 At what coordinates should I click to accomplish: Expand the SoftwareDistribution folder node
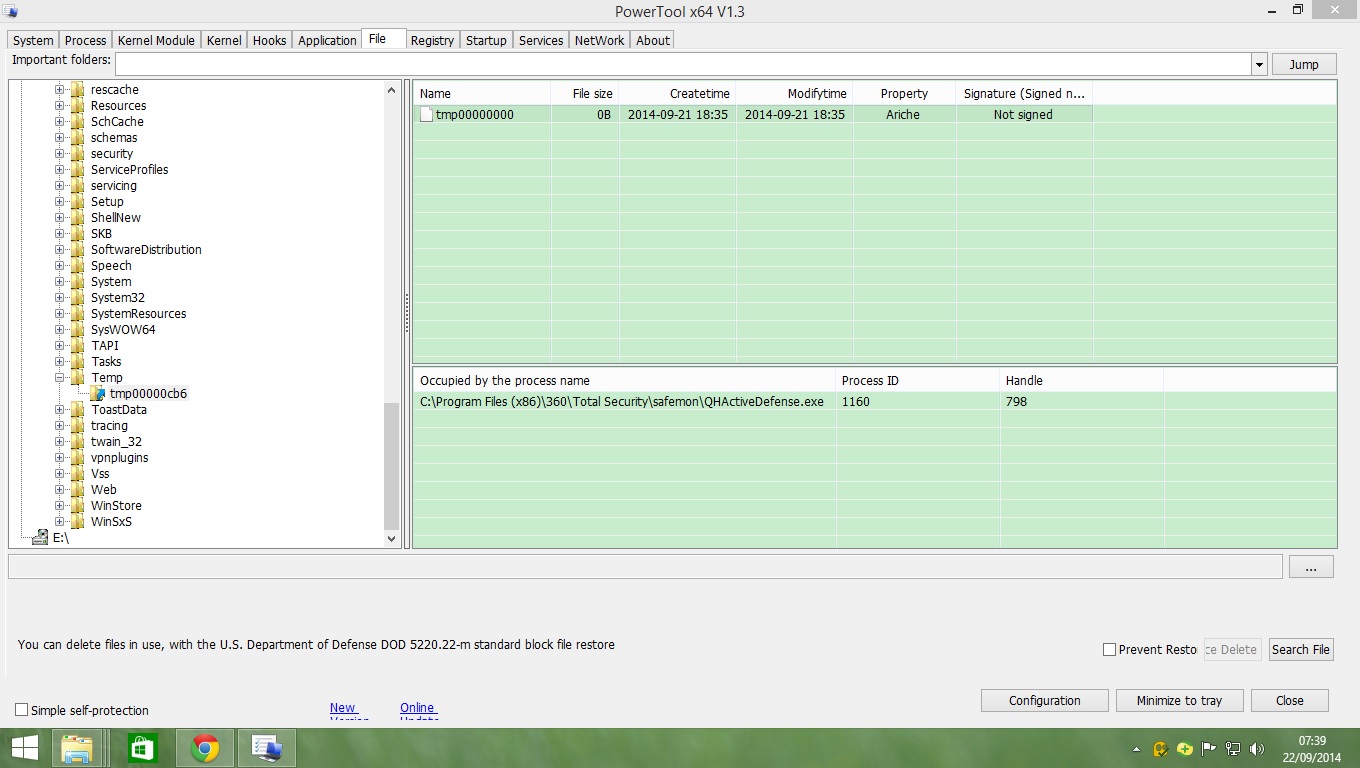click(x=60, y=250)
